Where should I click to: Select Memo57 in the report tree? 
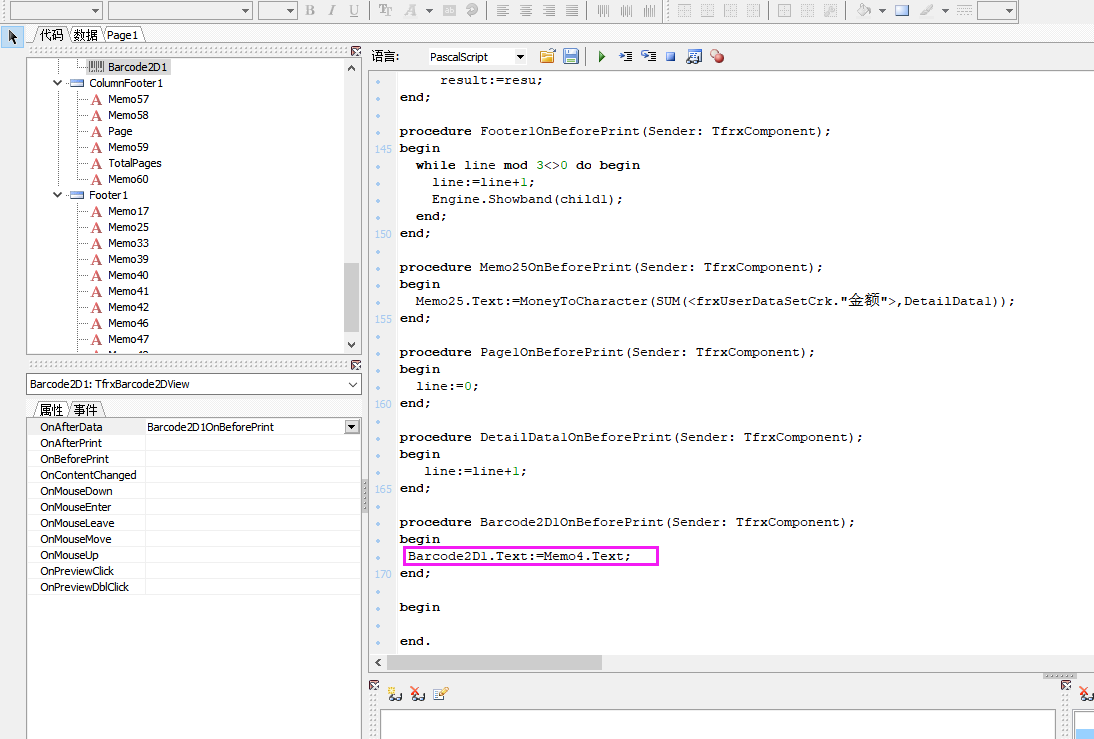[128, 99]
